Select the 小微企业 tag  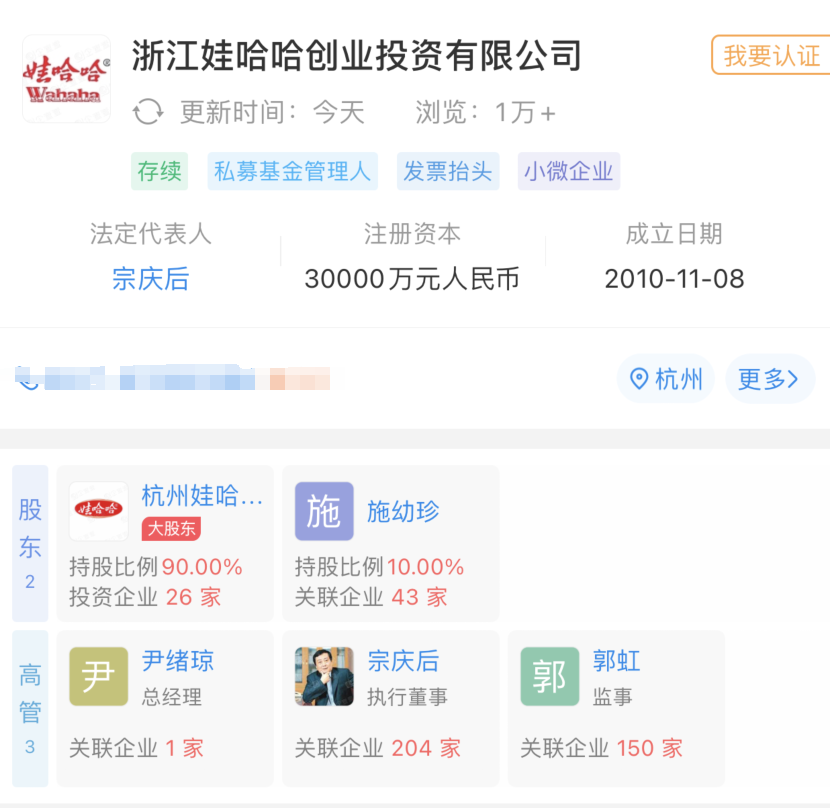click(568, 171)
